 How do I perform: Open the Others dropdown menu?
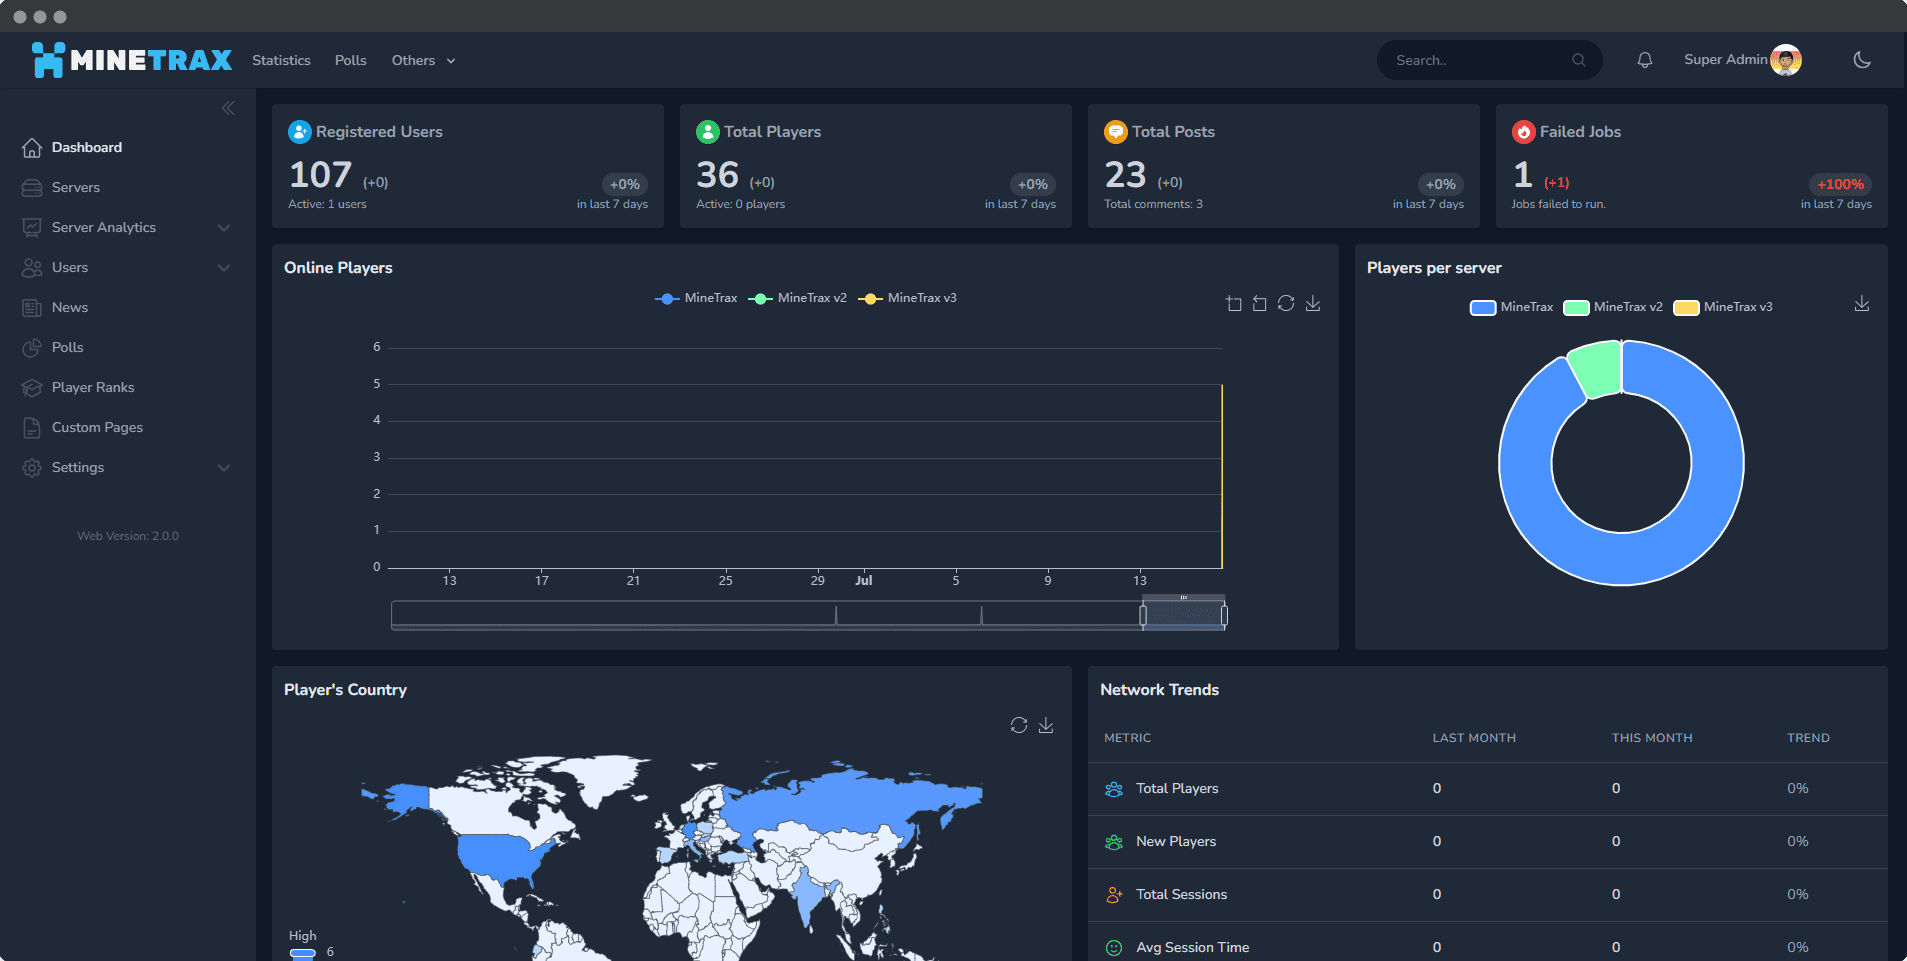click(x=423, y=60)
